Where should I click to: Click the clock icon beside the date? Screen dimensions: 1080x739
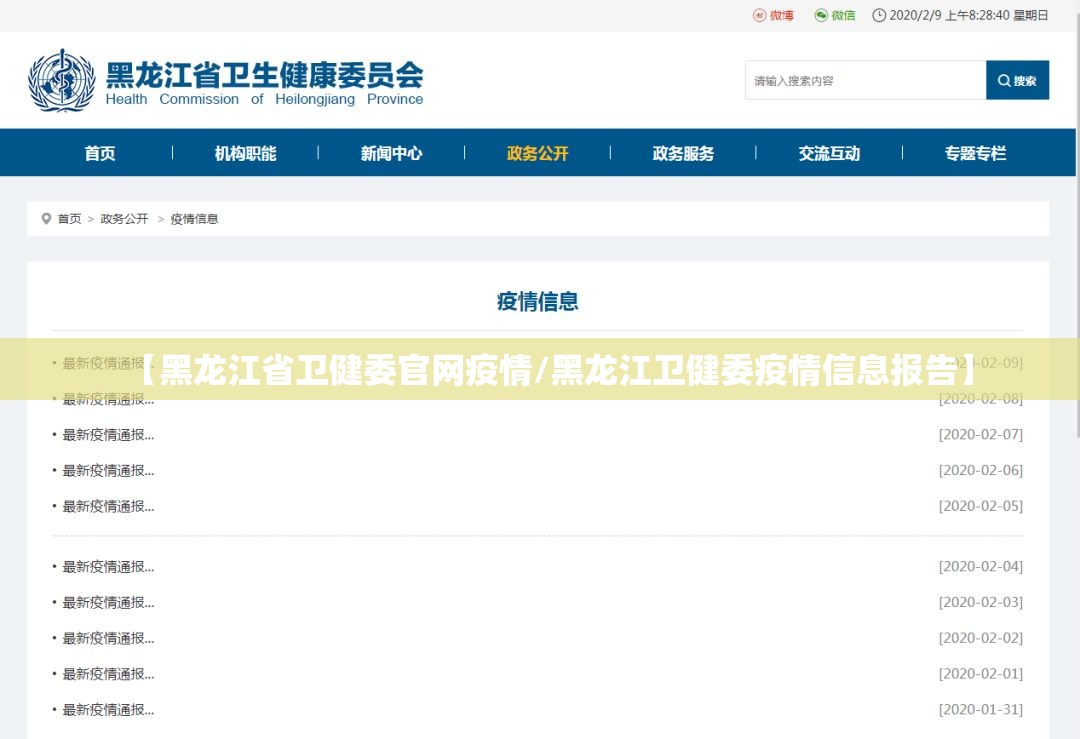point(879,15)
